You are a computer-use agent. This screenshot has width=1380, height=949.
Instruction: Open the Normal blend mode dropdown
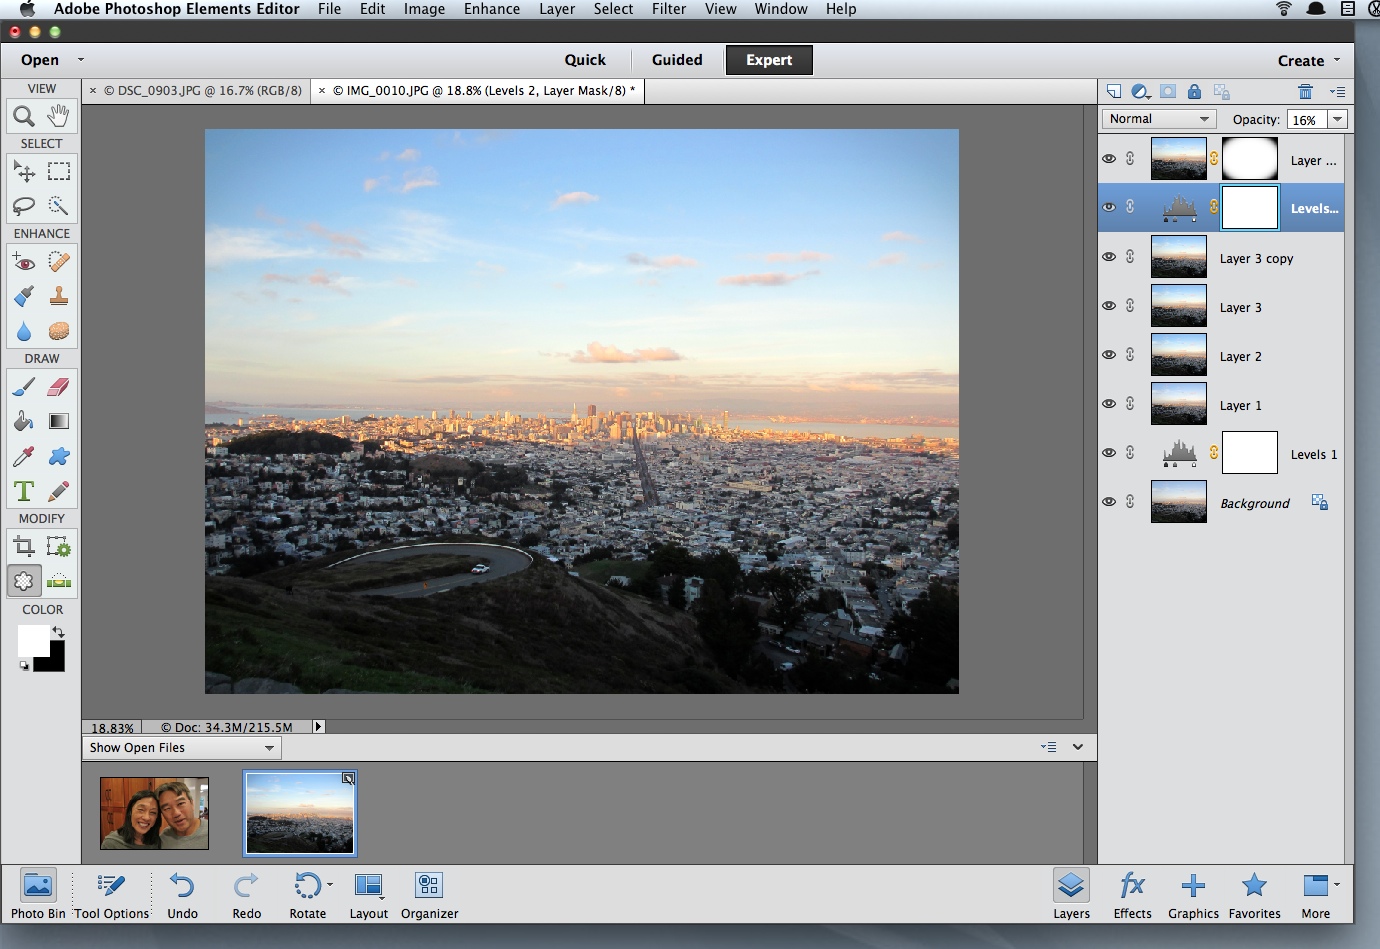point(1159,119)
